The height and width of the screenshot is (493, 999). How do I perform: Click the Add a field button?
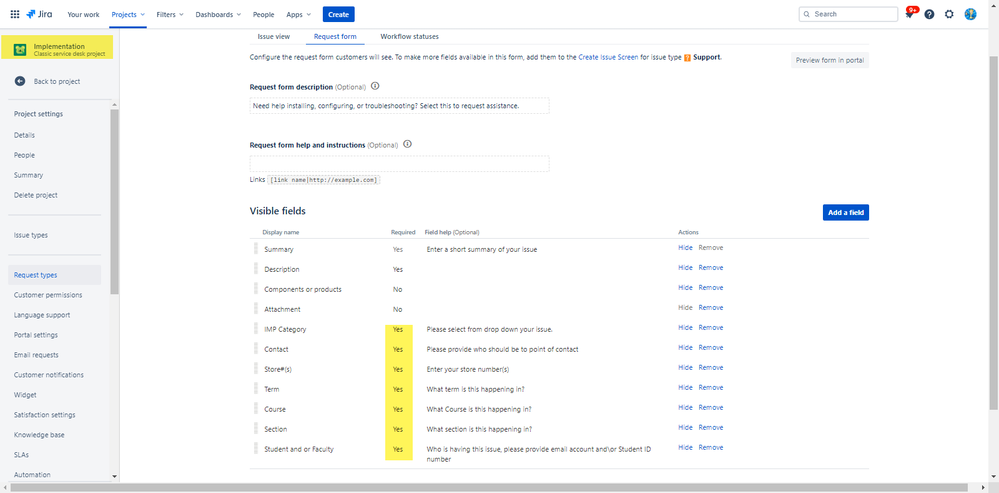coord(845,212)
